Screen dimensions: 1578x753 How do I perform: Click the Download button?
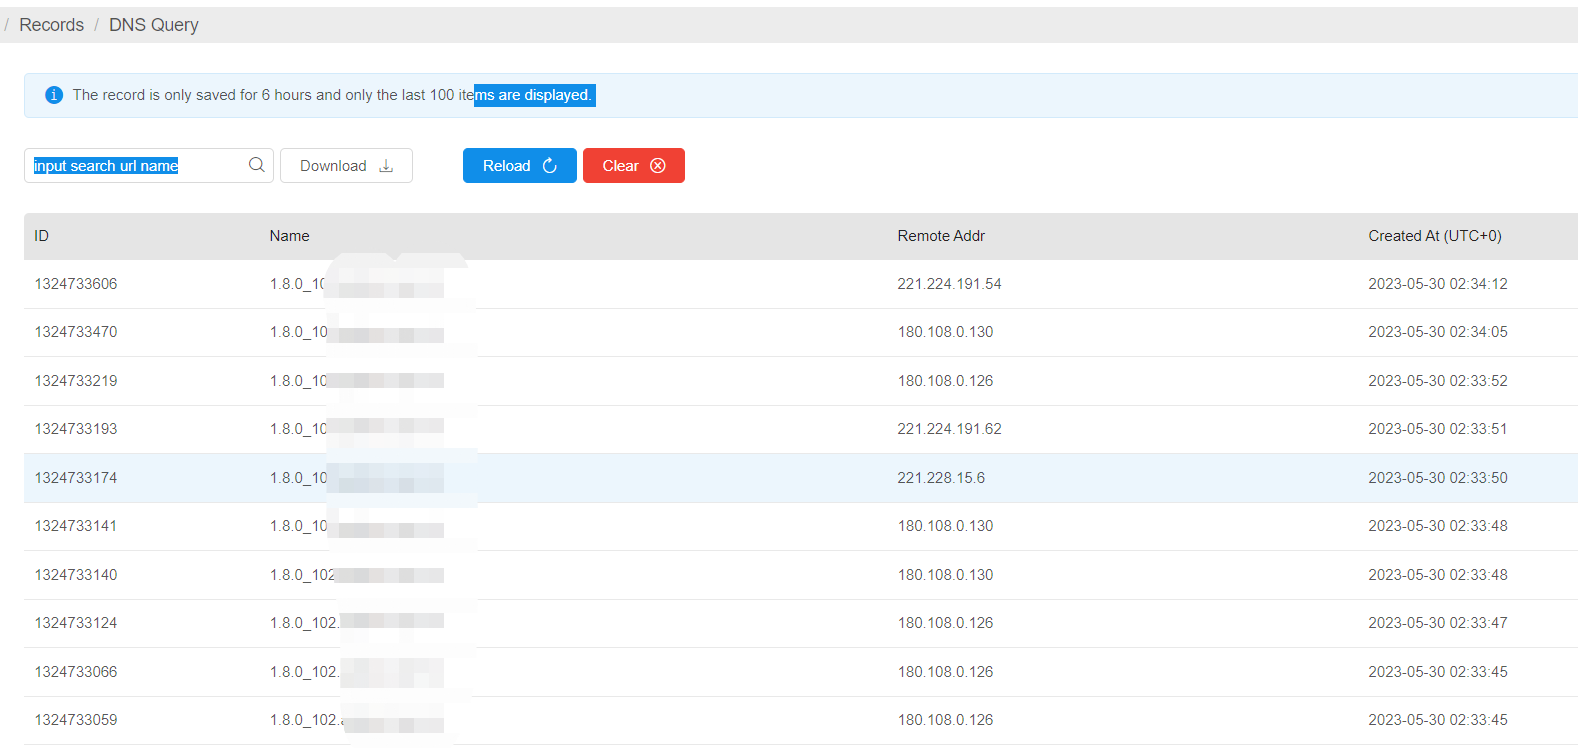click(346, 166)
